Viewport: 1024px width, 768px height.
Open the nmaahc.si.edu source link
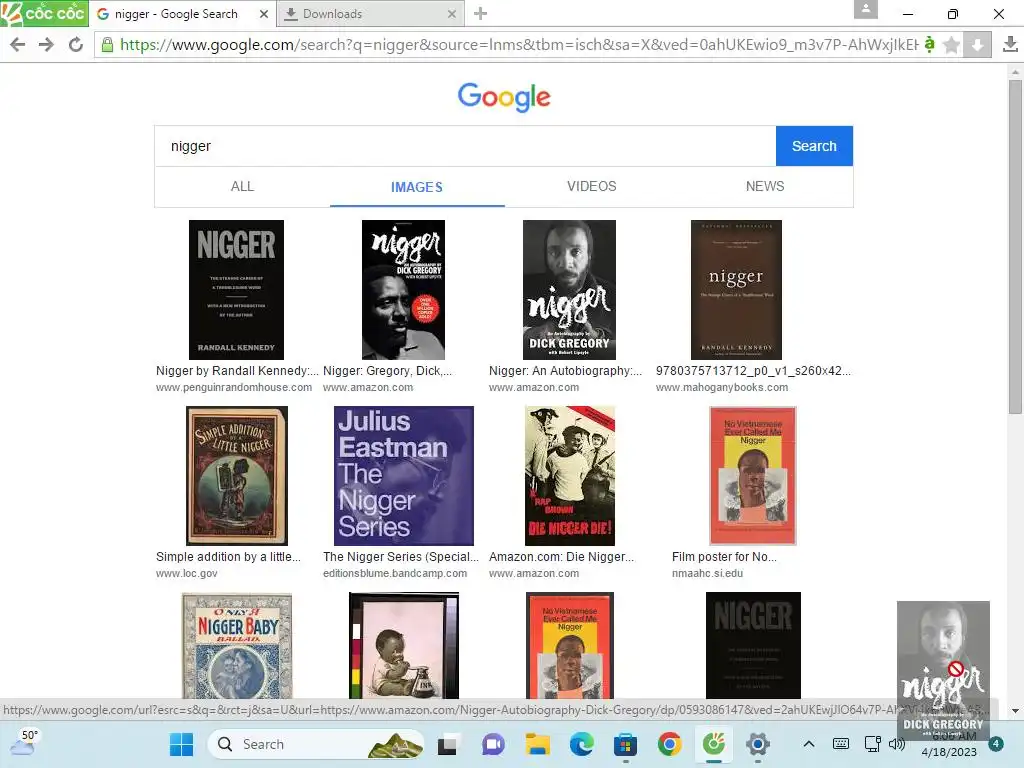[x=707, y=573]
